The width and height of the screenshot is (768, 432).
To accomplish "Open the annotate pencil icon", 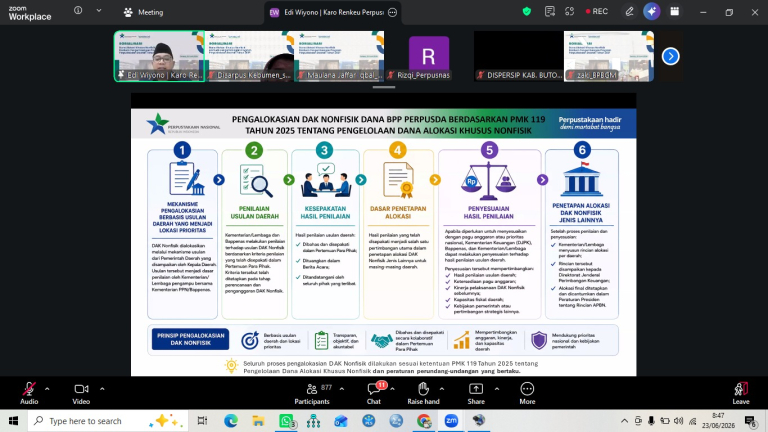I will pos(629,11).
